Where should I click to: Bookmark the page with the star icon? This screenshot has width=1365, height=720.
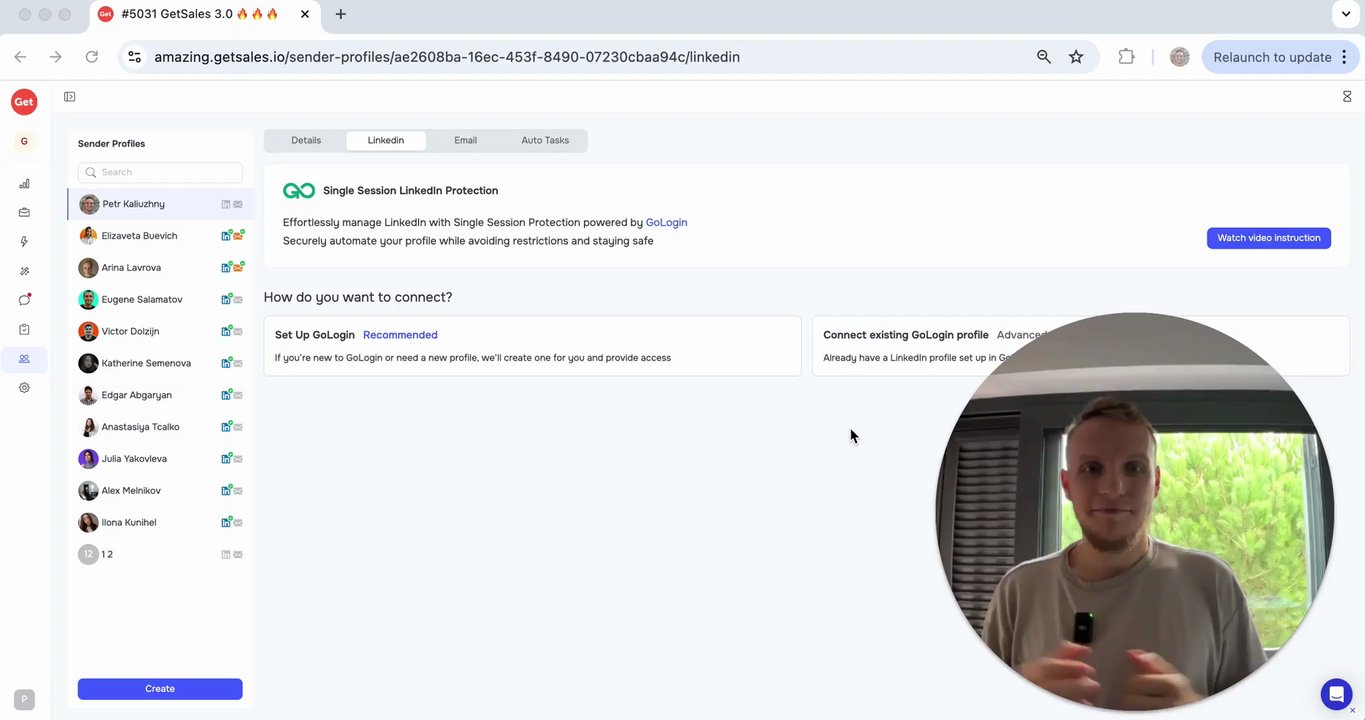pos(1076,57)
